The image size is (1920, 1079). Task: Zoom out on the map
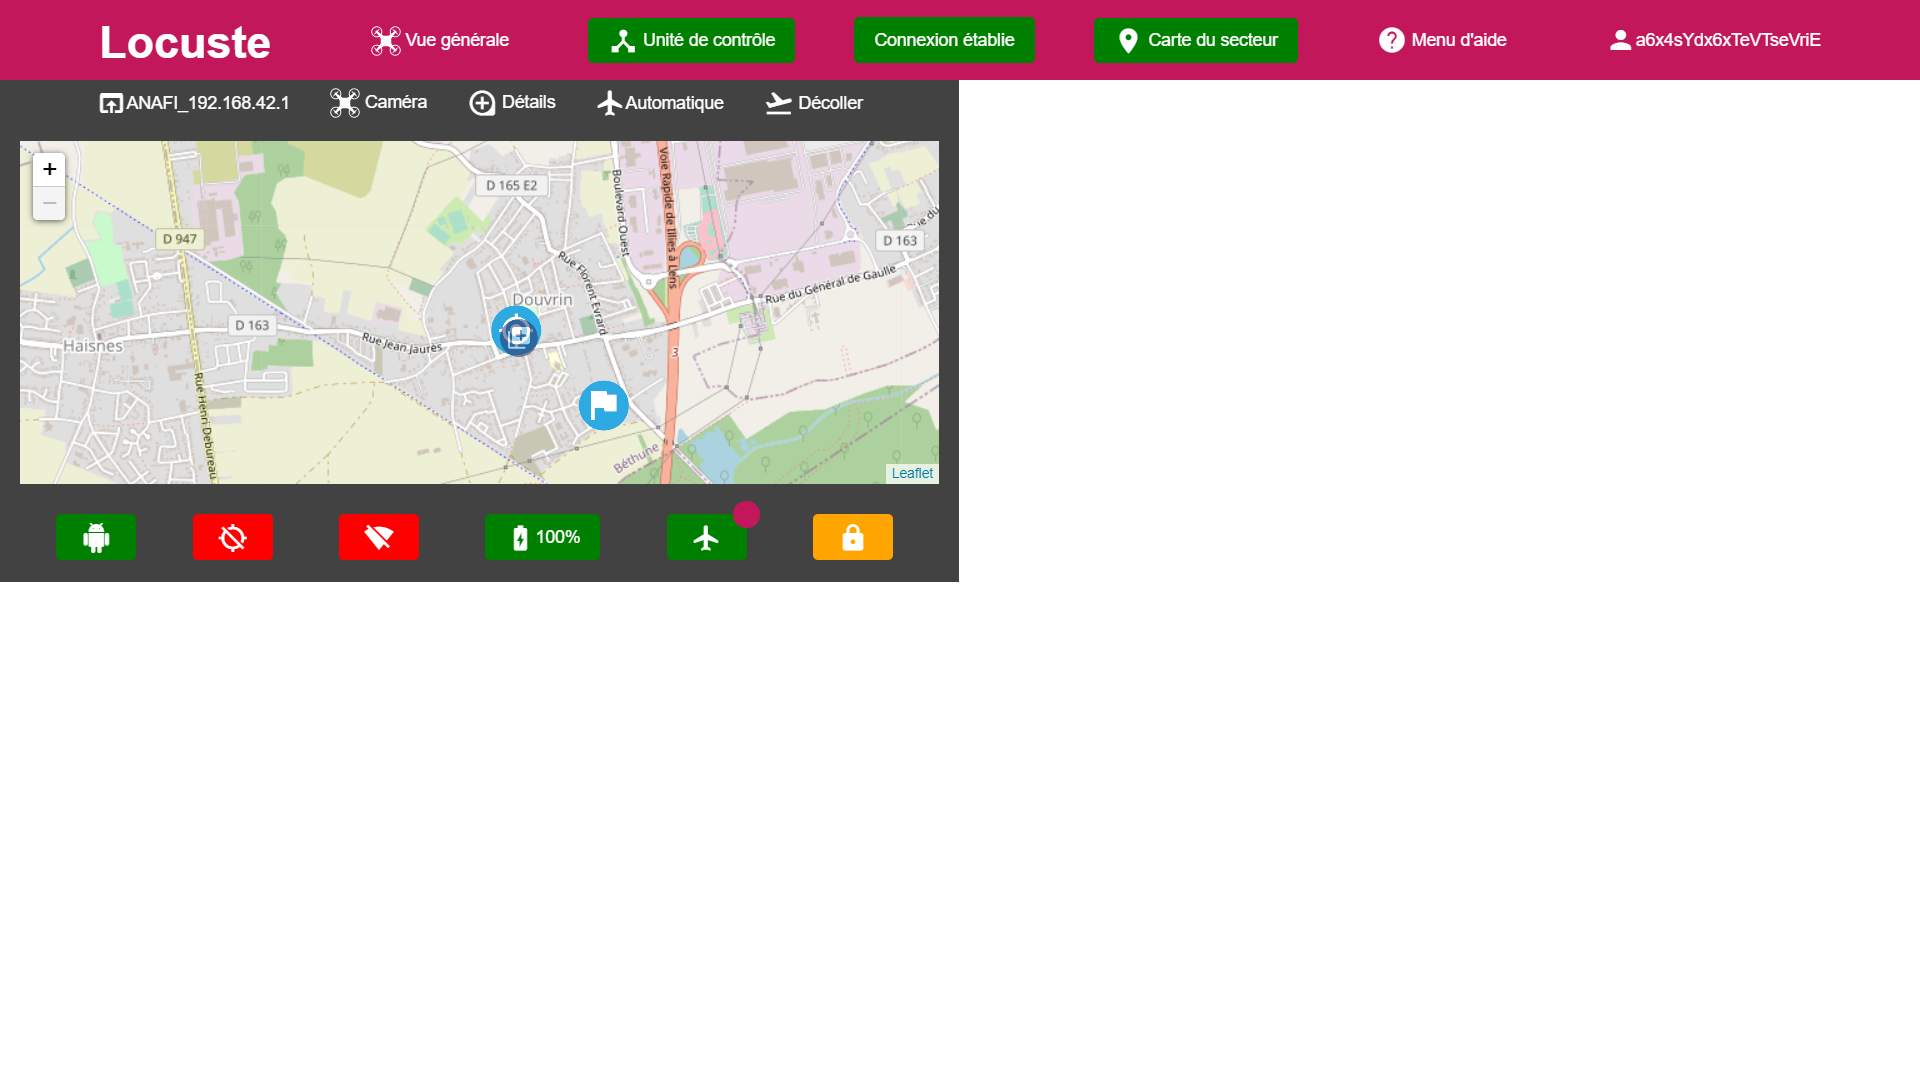(49, 203)
